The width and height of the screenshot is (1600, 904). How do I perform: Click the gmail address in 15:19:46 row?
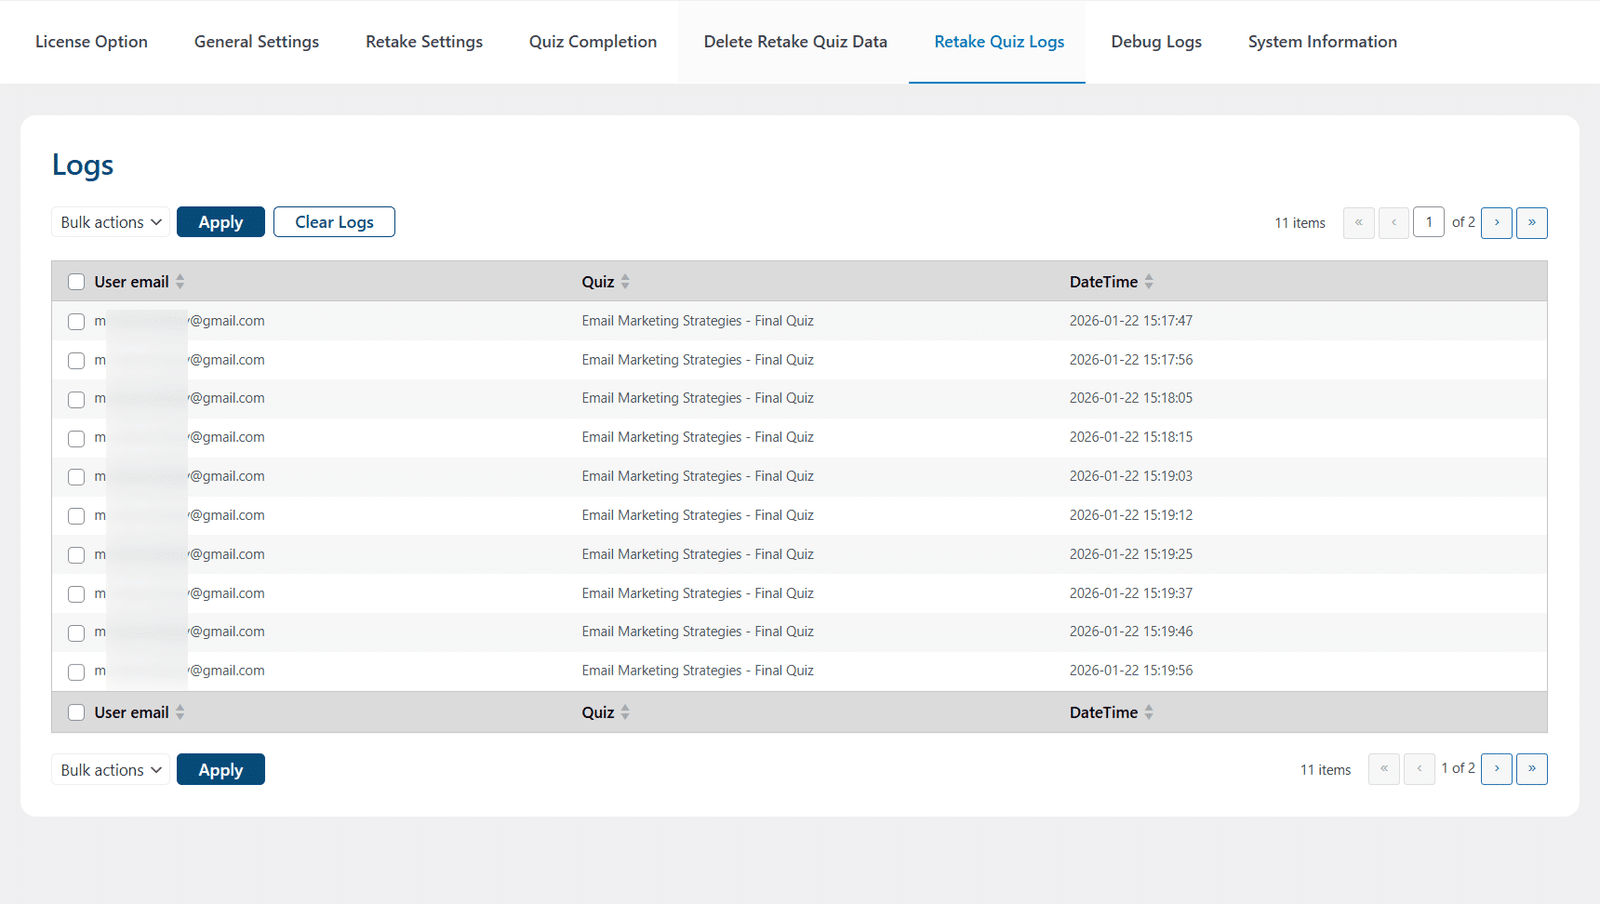[180, 632]
